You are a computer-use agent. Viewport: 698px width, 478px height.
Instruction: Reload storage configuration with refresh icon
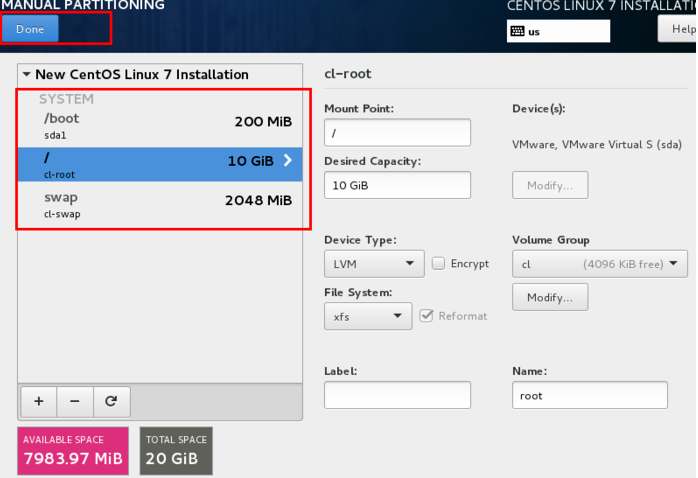click(x=111, y=401)
